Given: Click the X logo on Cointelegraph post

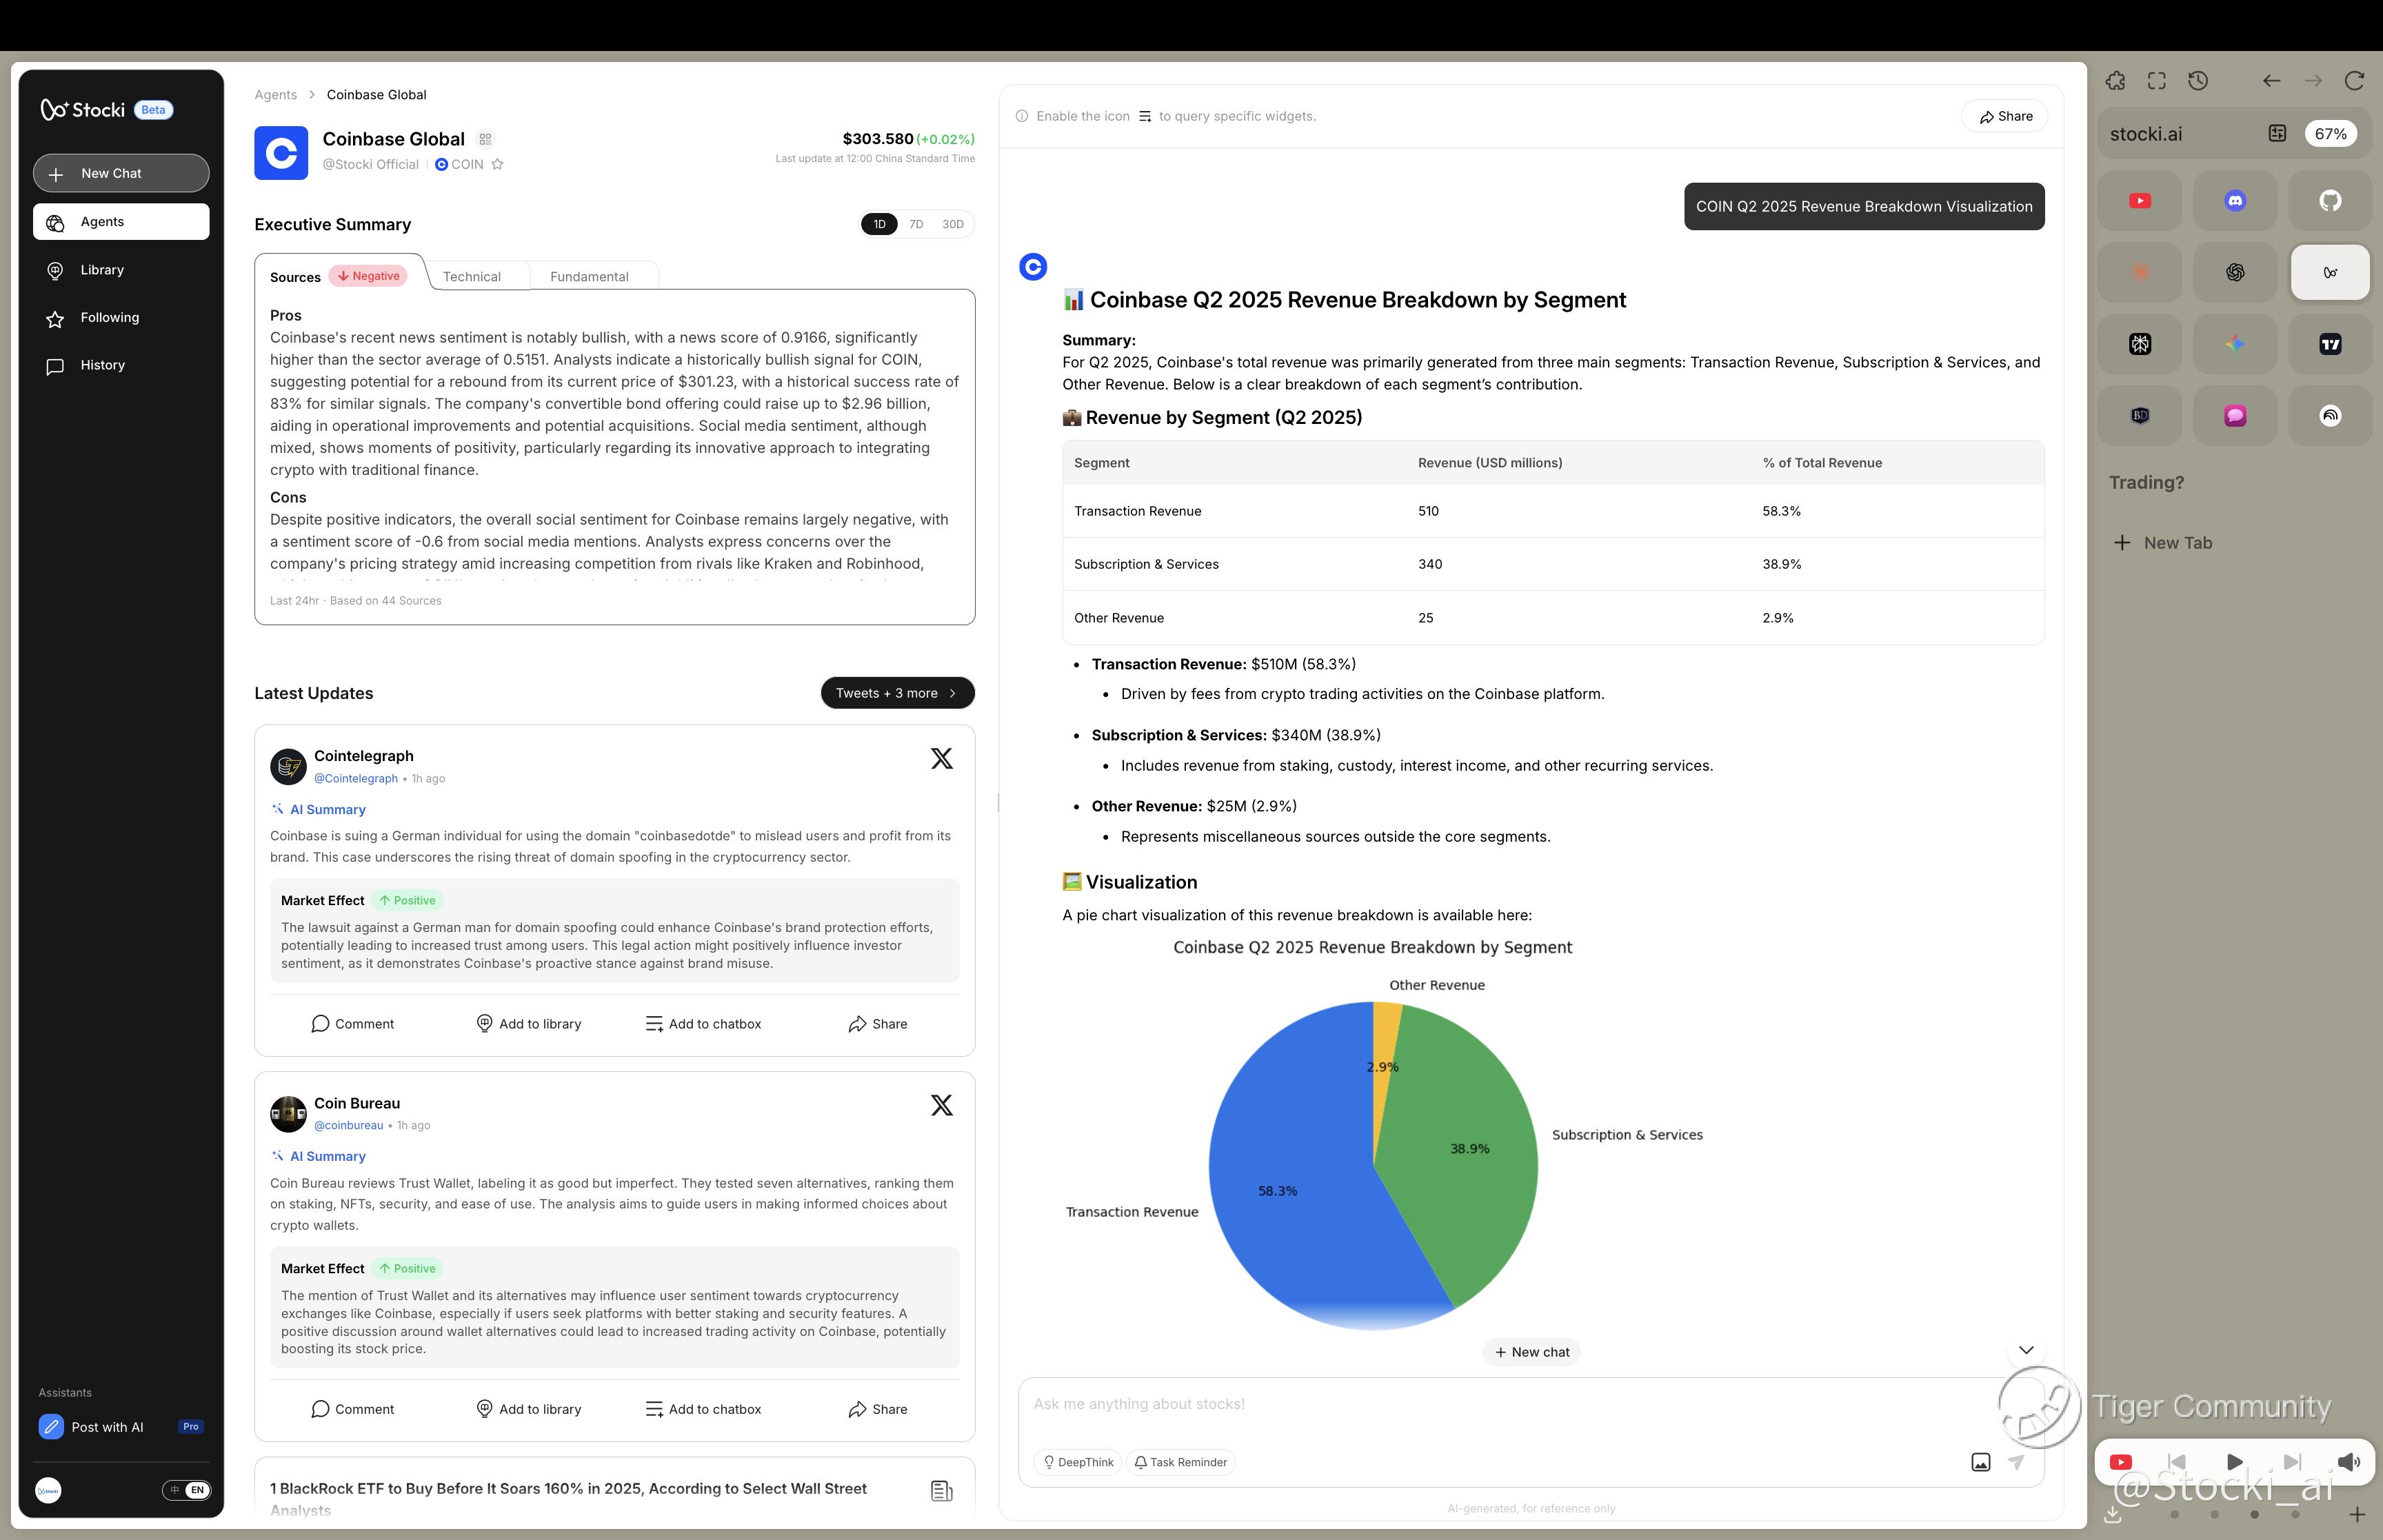Looking at the screenshot, I should coord(941,758).
